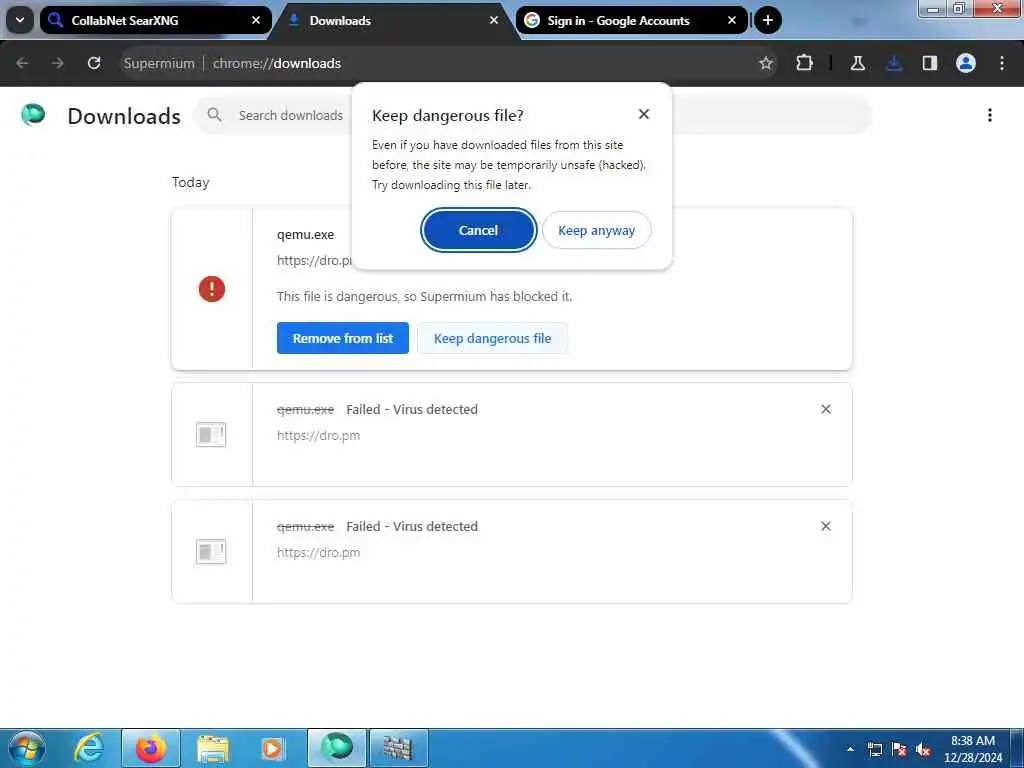
Task: Open Windows Explorer folder from taskbar
Action: 213,748
